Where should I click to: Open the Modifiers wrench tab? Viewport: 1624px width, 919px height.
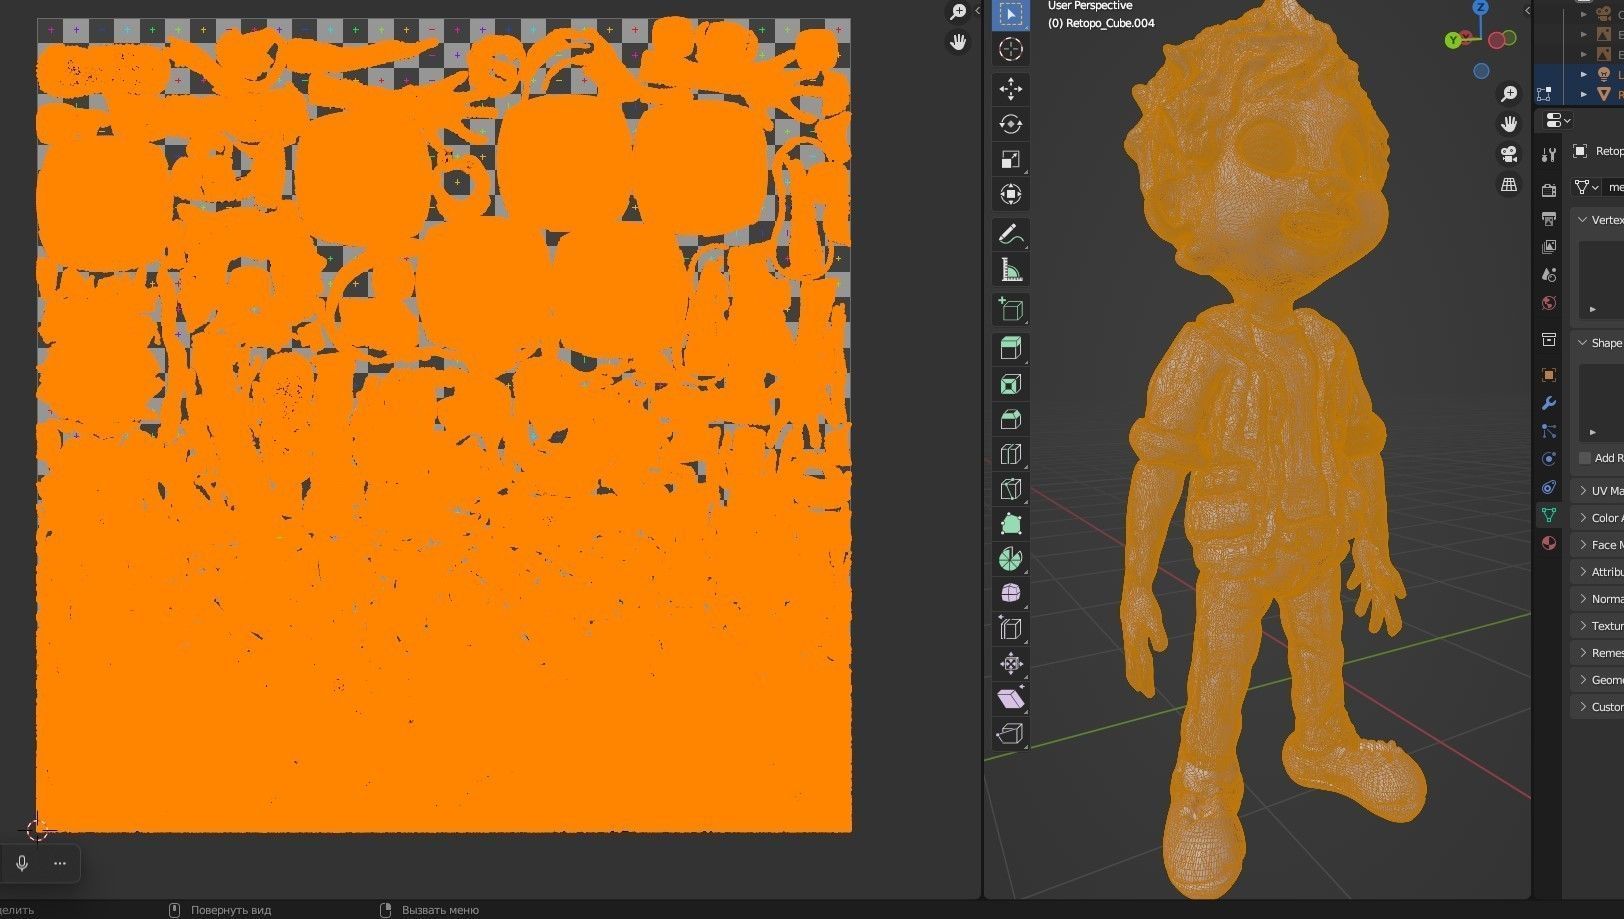[1549, 403]
